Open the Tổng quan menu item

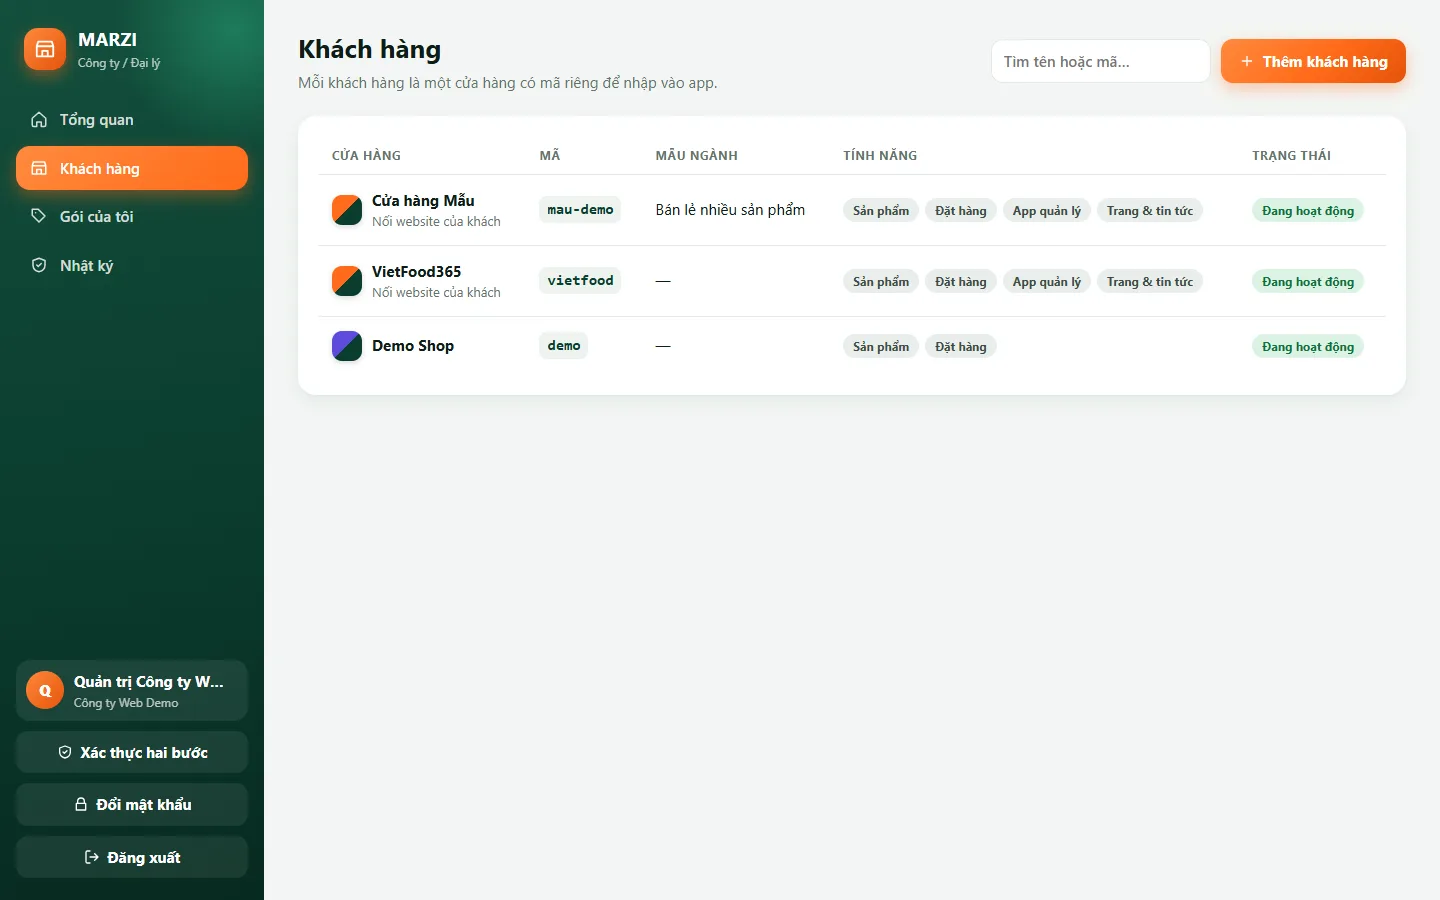[132, 120]
